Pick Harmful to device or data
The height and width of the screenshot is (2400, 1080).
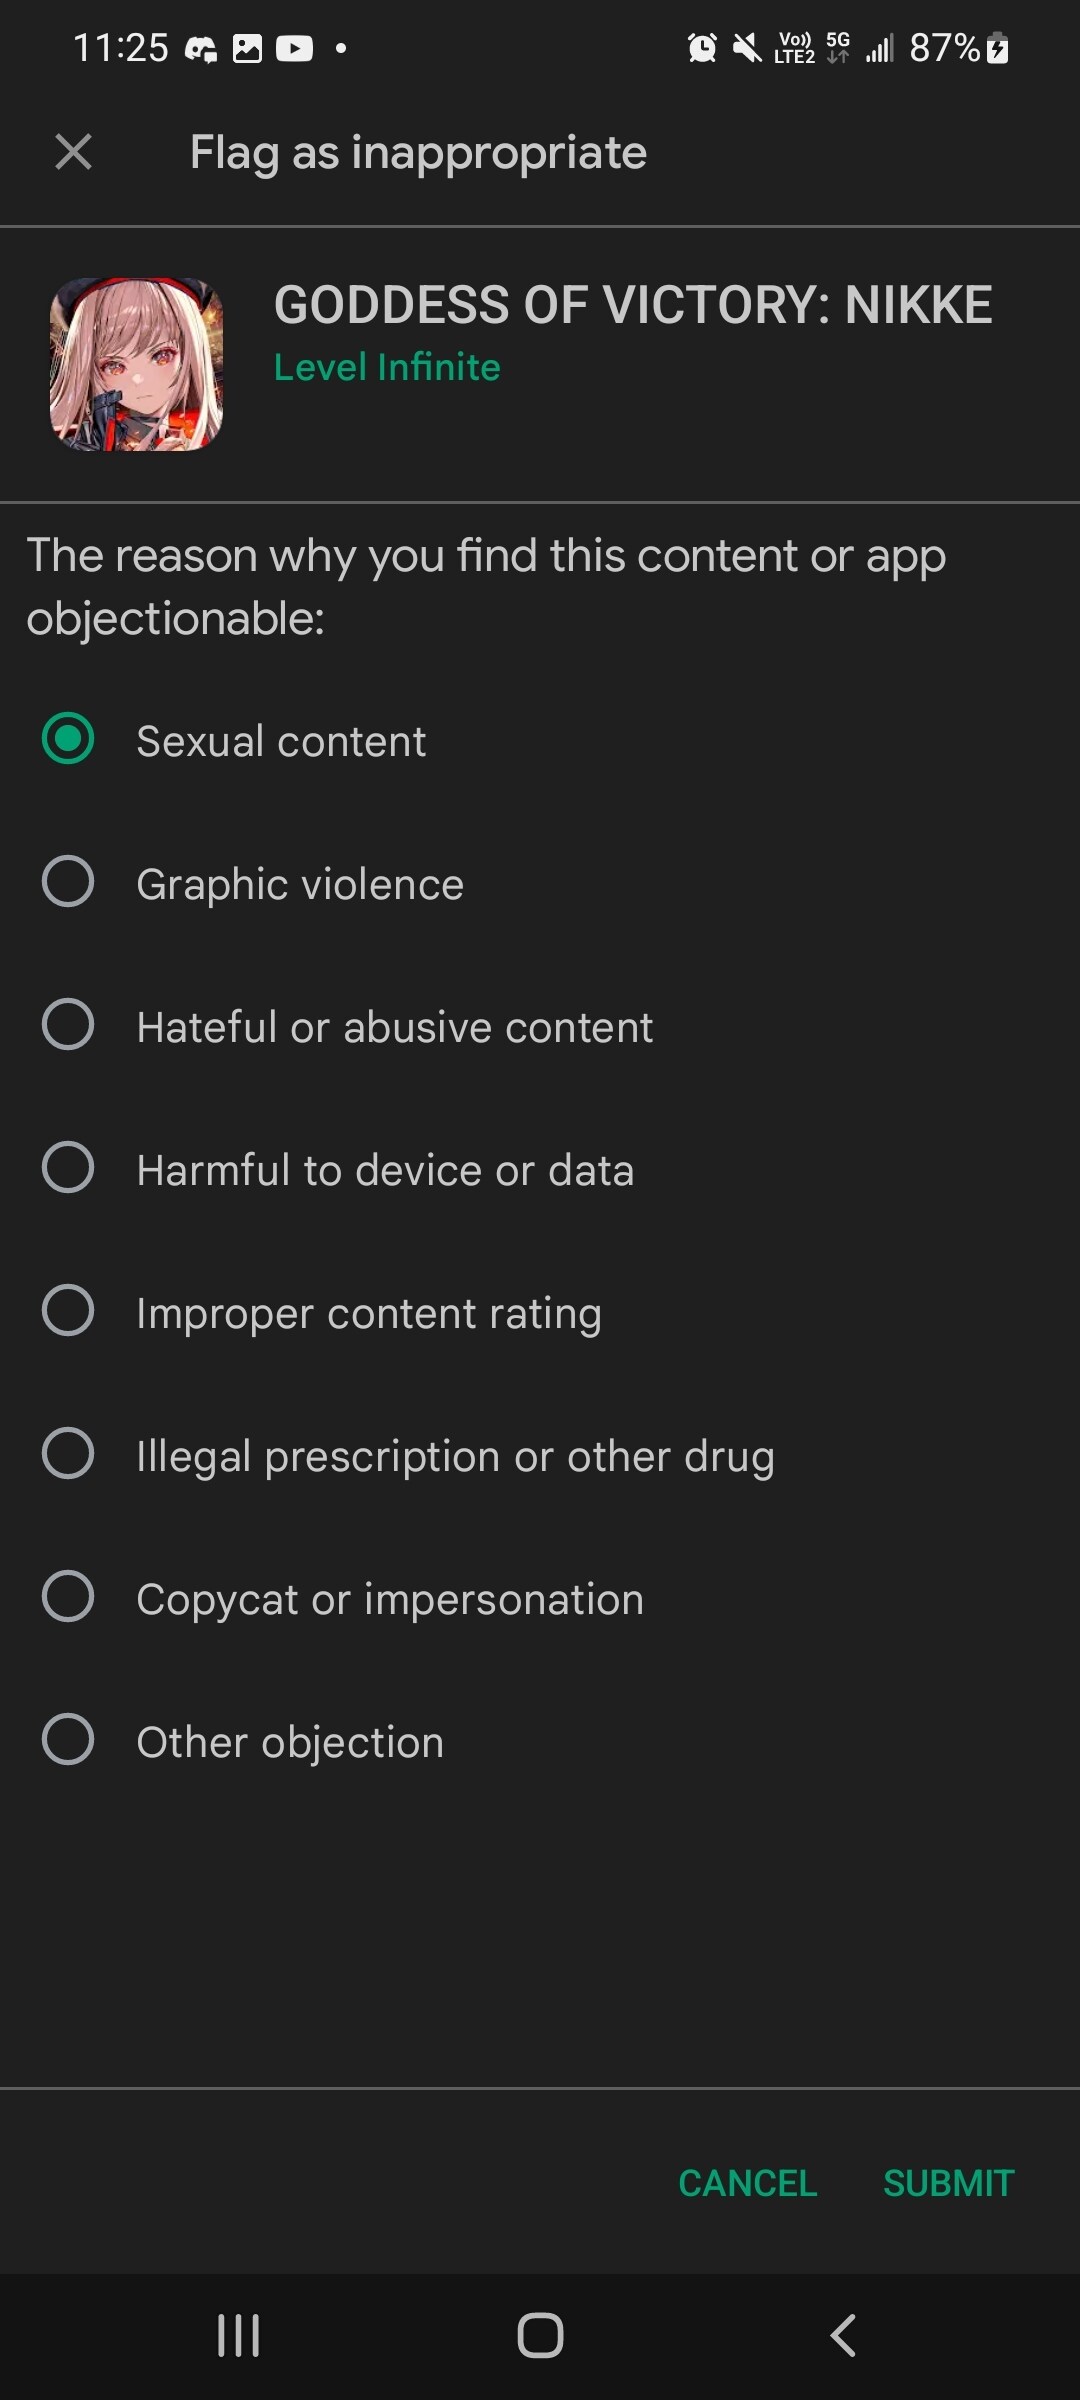pos(68,1168)
